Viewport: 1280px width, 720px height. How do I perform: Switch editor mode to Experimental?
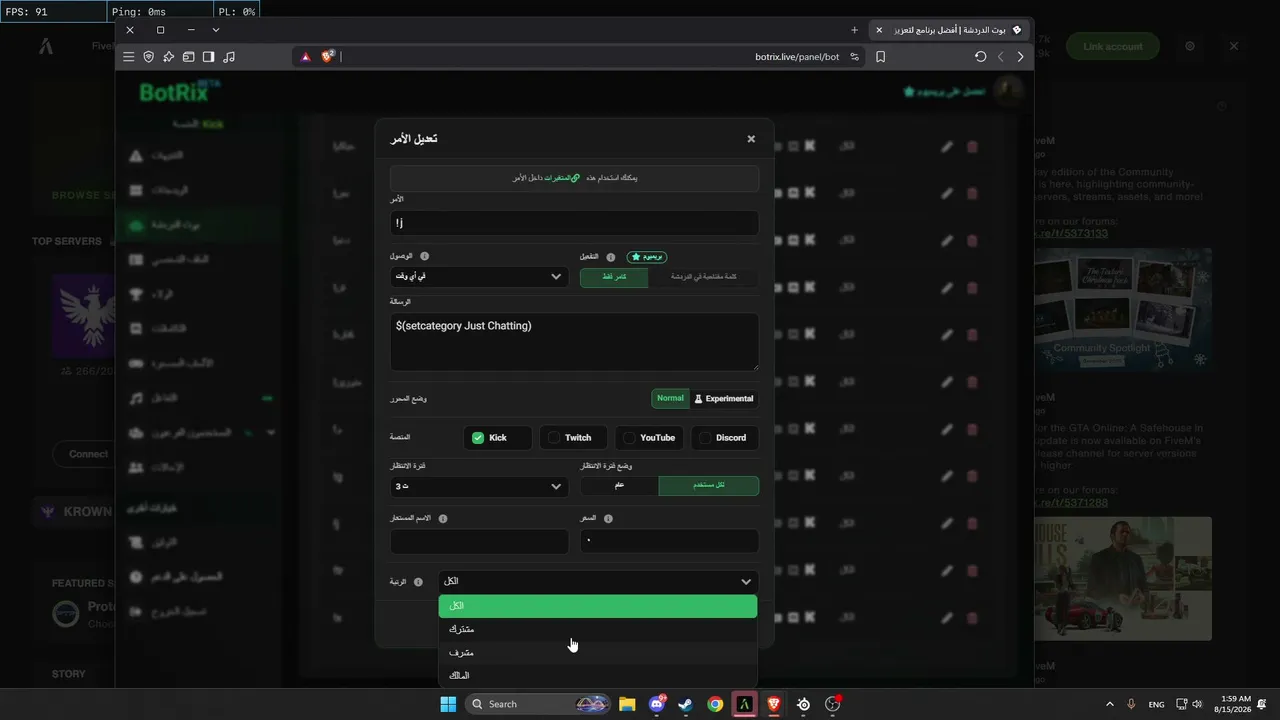(723, 398)
